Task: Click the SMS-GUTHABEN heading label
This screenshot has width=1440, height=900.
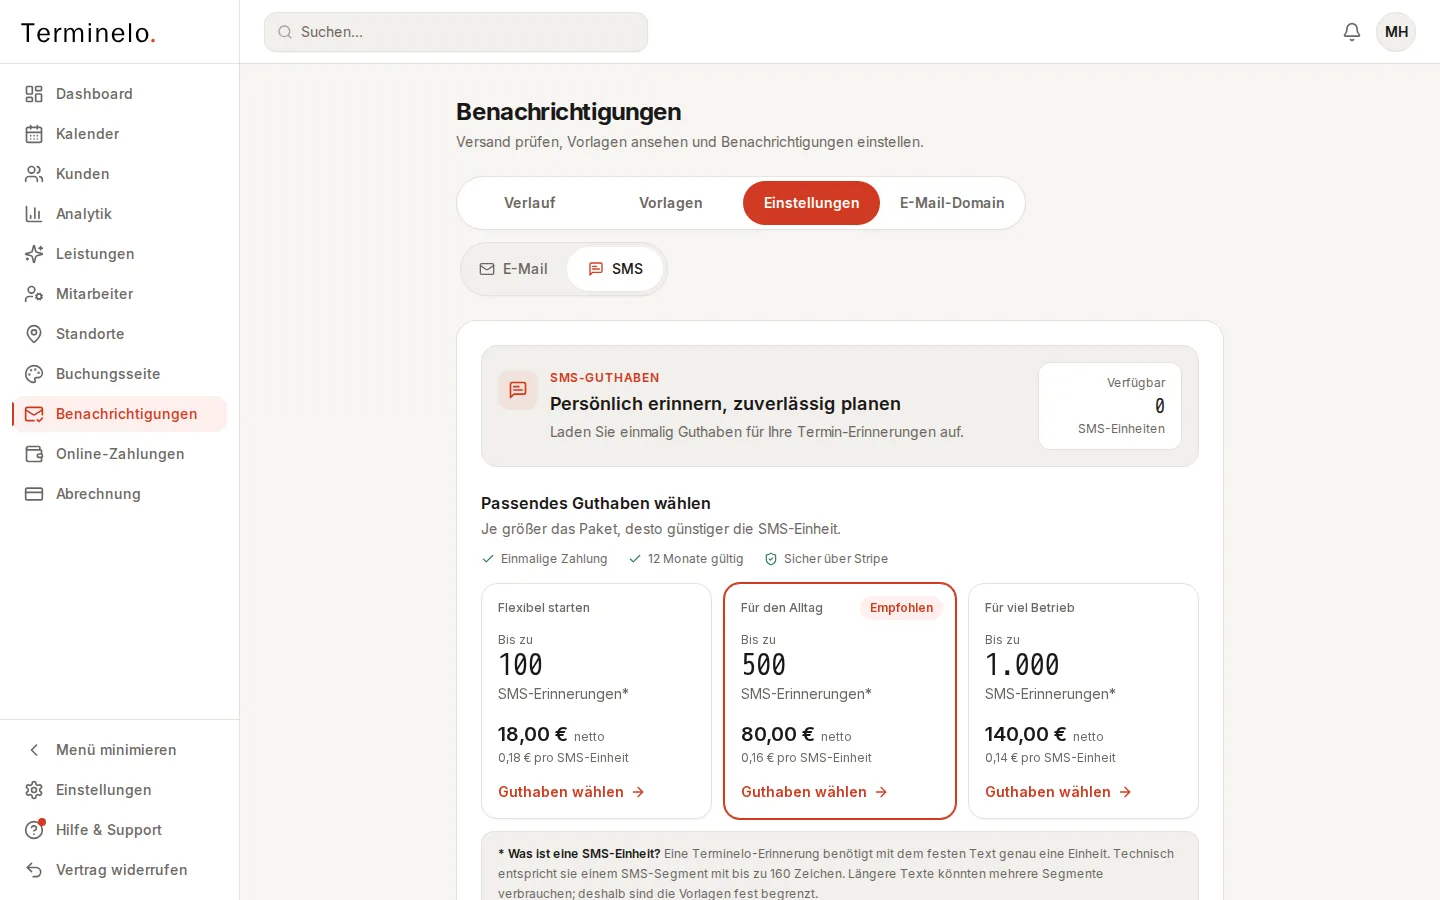Action: (605, 378)
